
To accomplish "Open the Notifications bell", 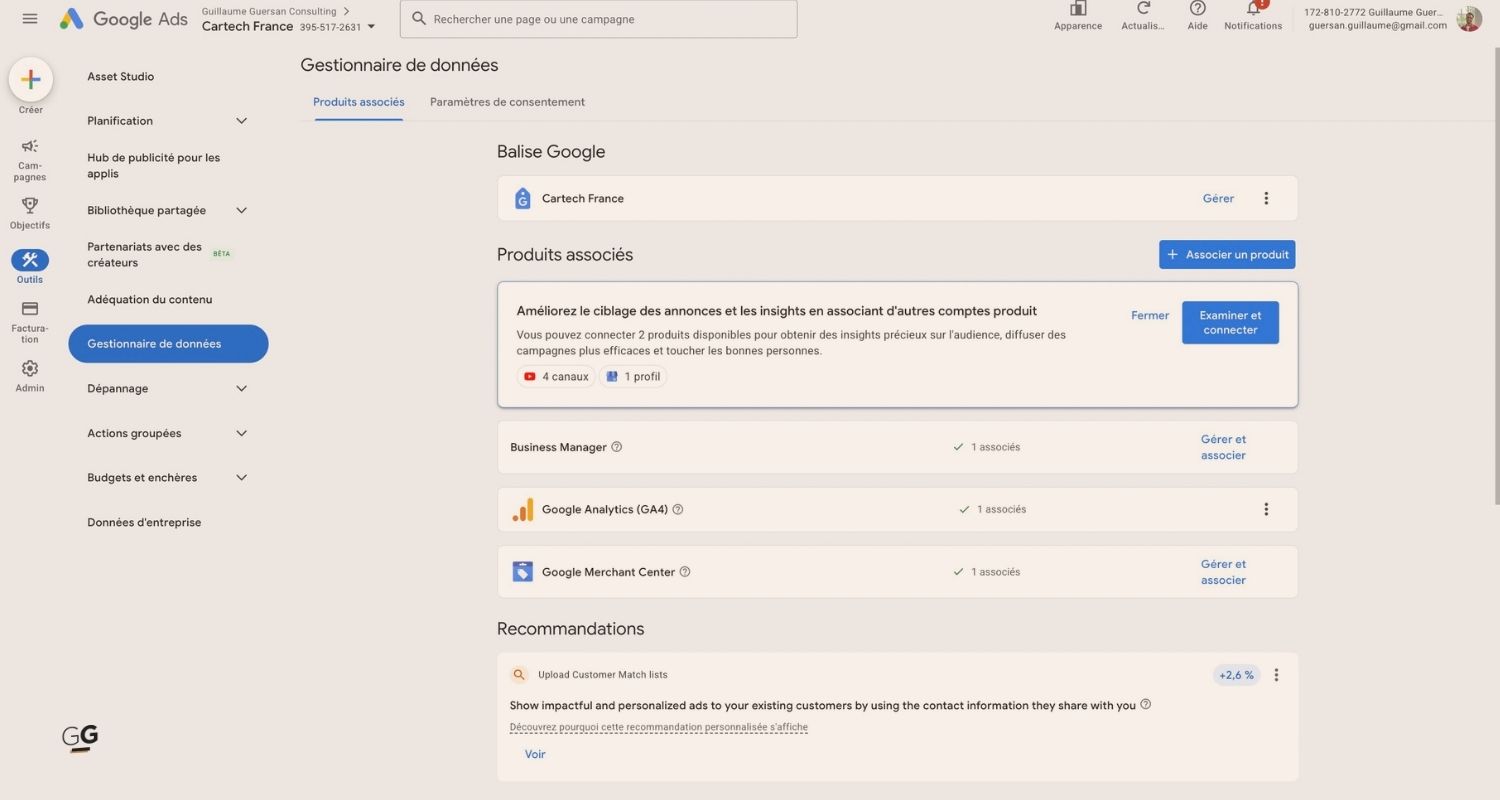I will [x=1252, y=8].
